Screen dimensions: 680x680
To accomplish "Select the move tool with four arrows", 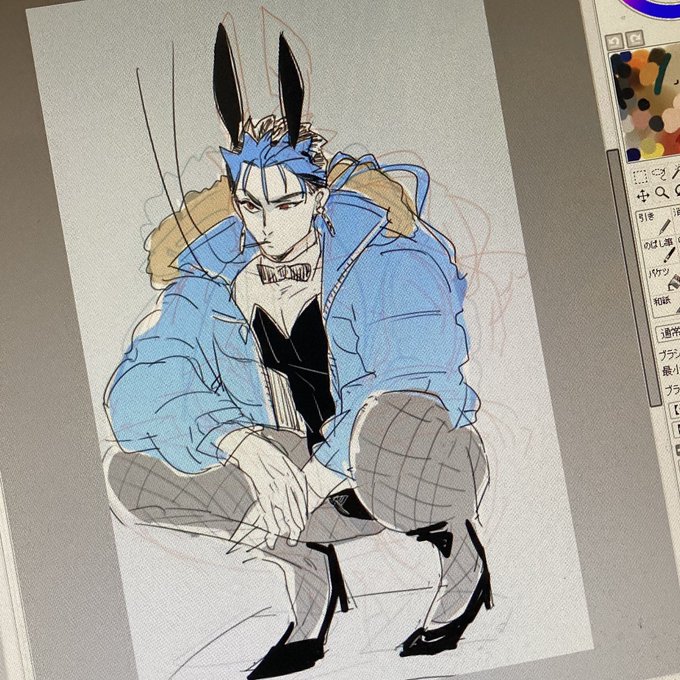I will pyautogui.click(x=643, y=196).
